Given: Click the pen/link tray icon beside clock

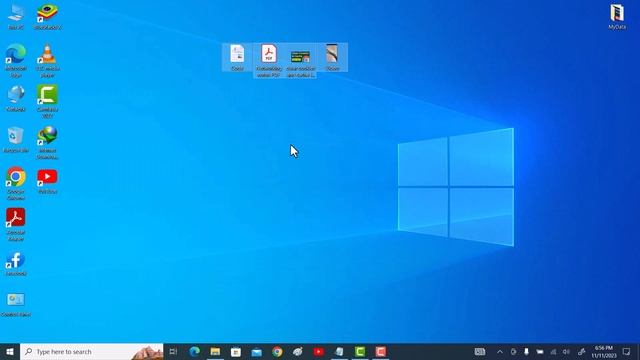Looking at the screenshot, I should 582,351.
